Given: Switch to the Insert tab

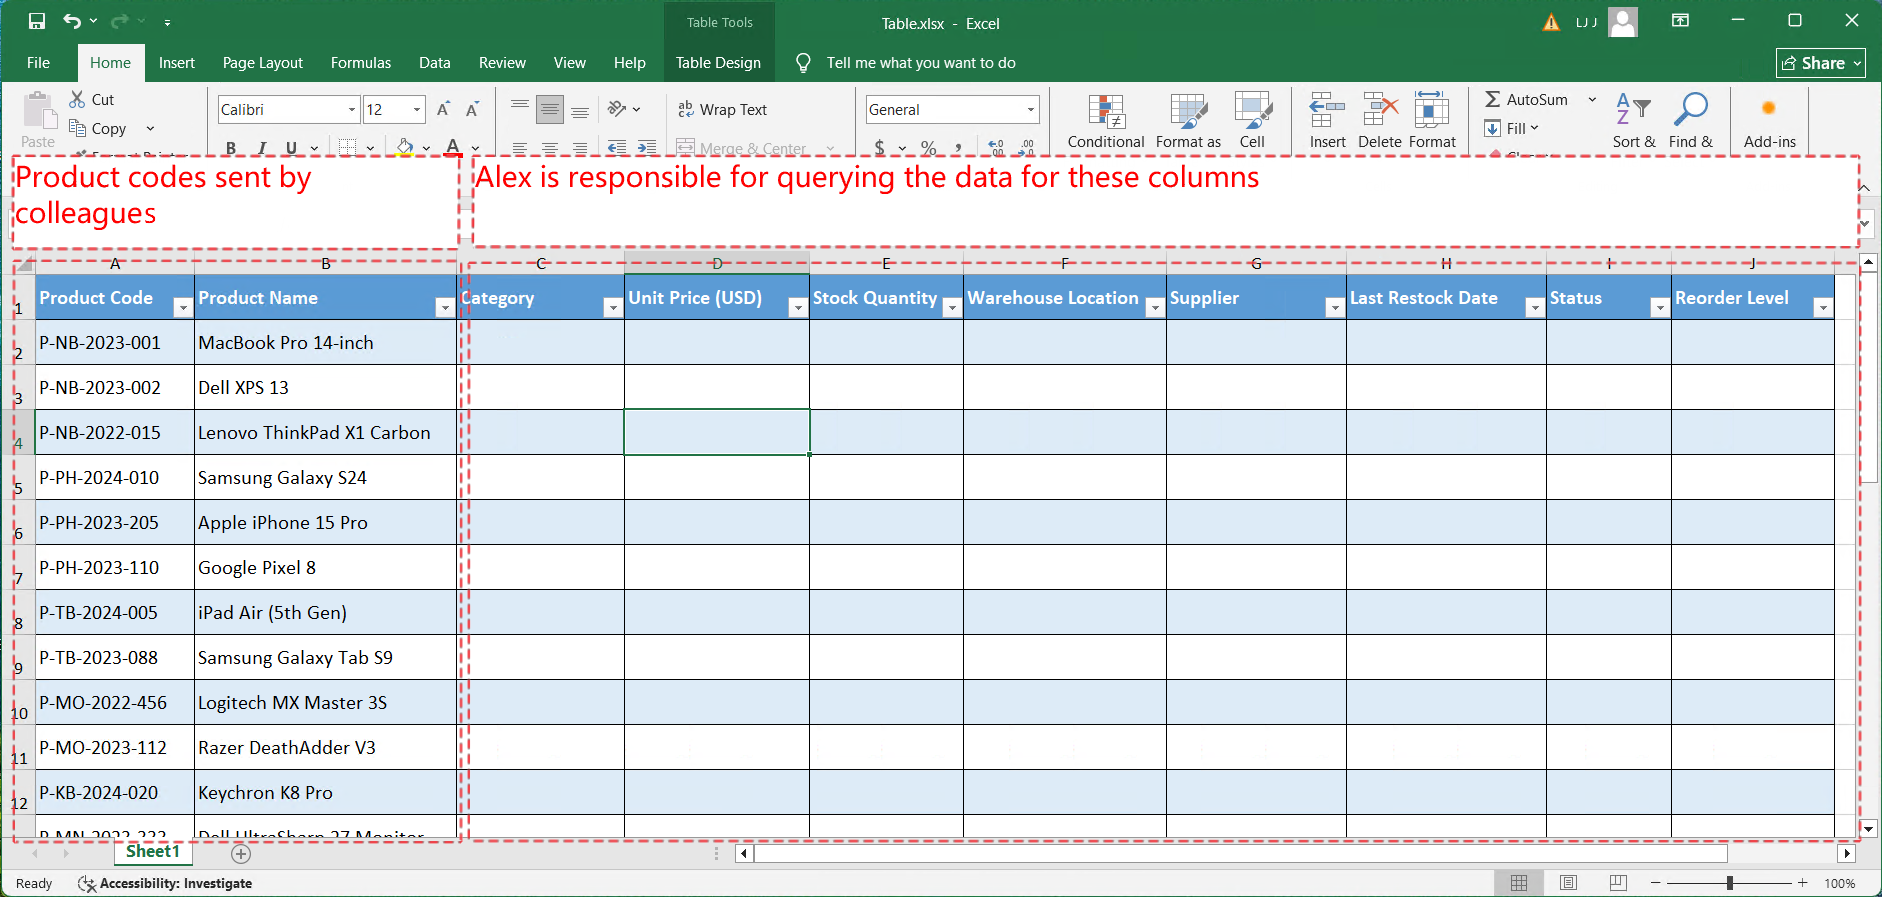Looking at the screenshot, I should click(x=177, y=62).
